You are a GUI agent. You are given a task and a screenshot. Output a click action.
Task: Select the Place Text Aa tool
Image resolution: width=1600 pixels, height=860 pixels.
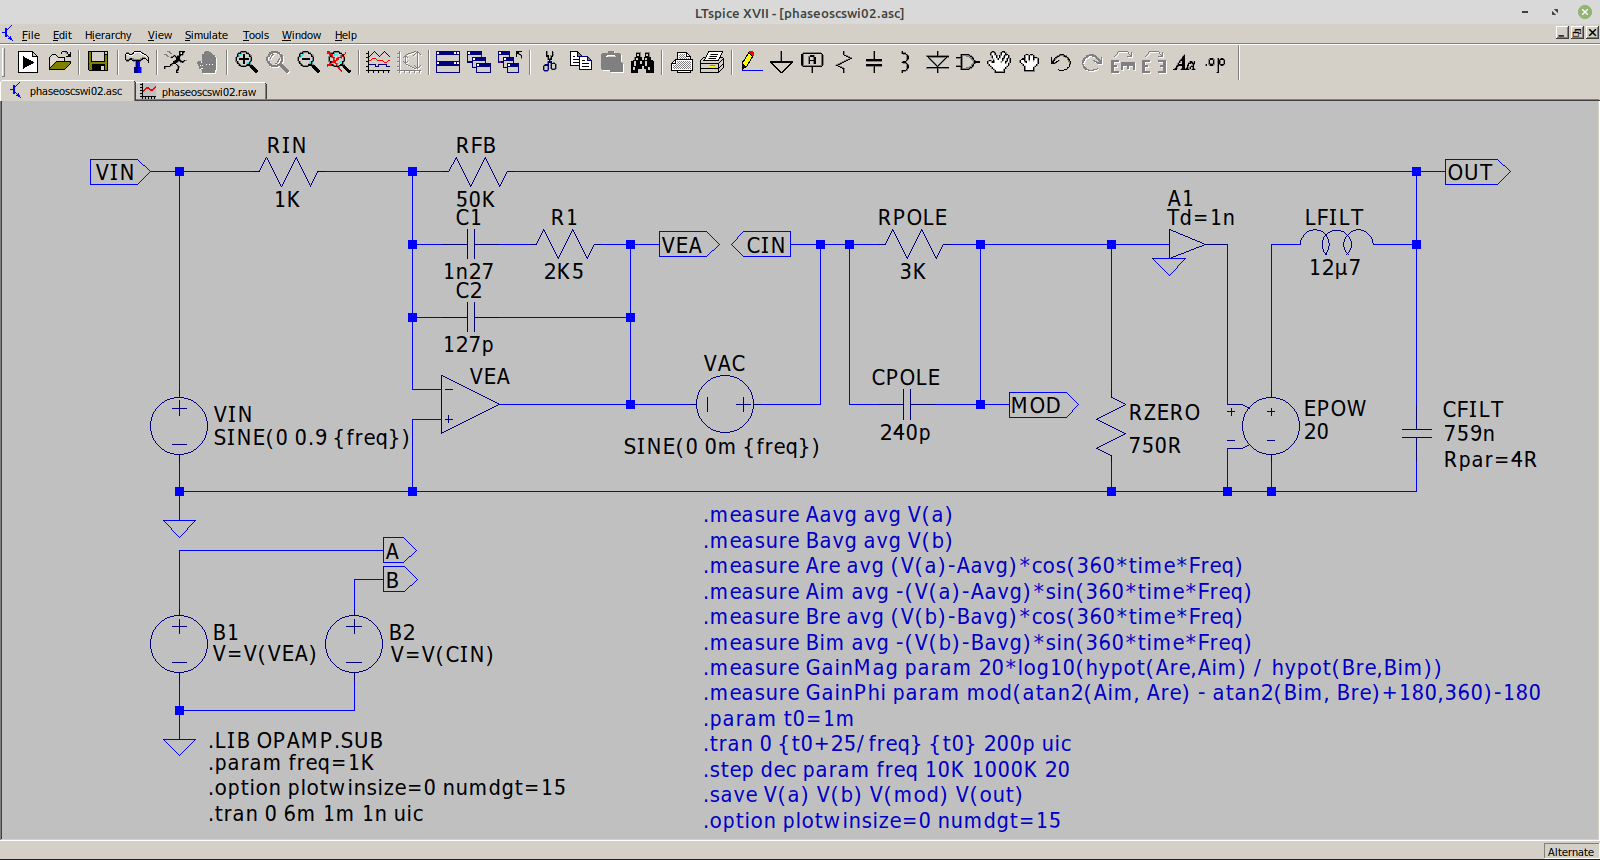coord(1185,62)
